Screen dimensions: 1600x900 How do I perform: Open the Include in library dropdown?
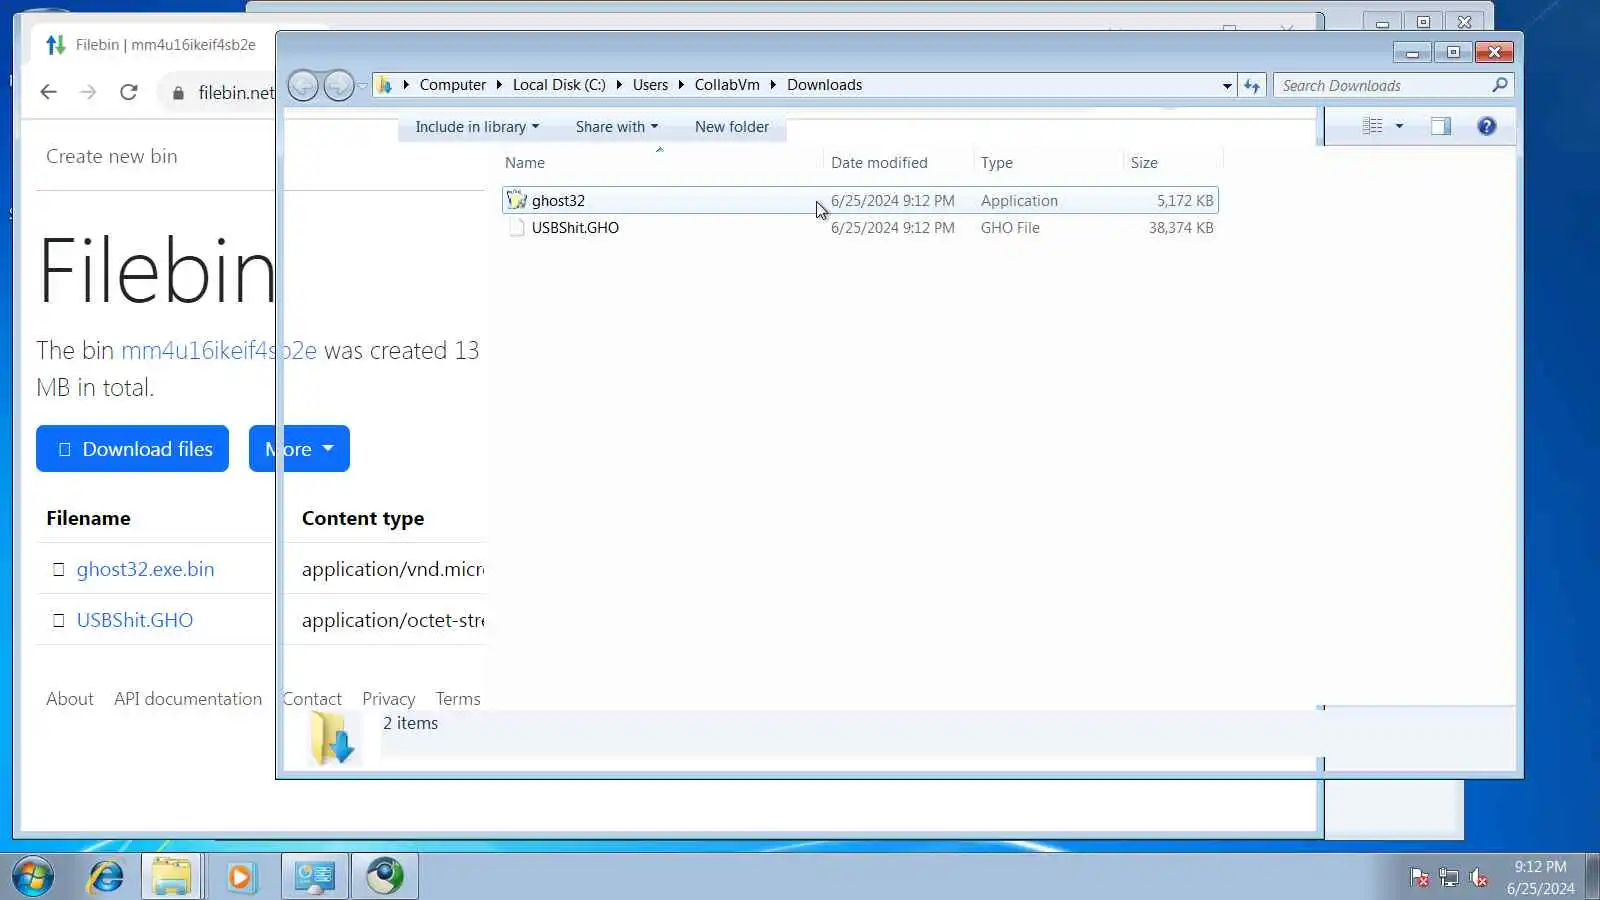click(477, 127)
